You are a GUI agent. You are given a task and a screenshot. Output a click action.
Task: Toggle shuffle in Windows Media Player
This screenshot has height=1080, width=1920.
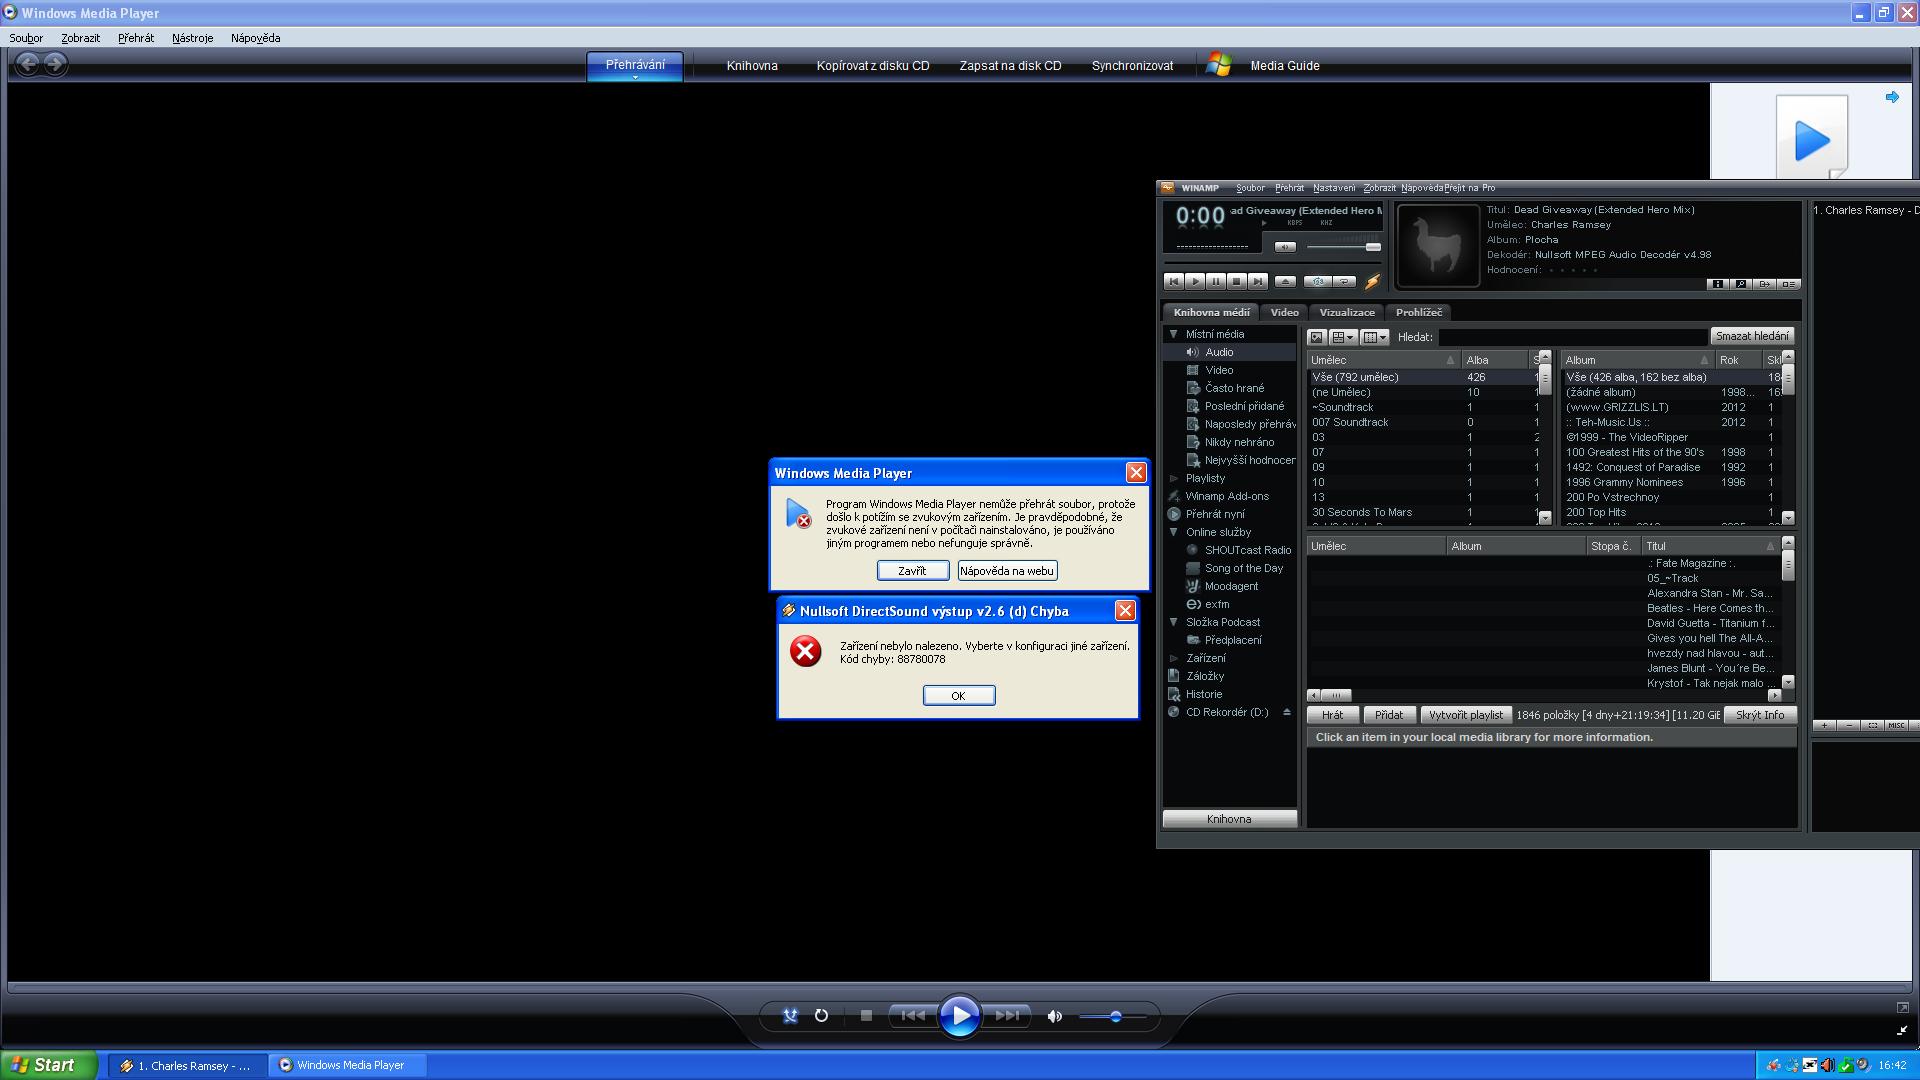[790, 1015]
